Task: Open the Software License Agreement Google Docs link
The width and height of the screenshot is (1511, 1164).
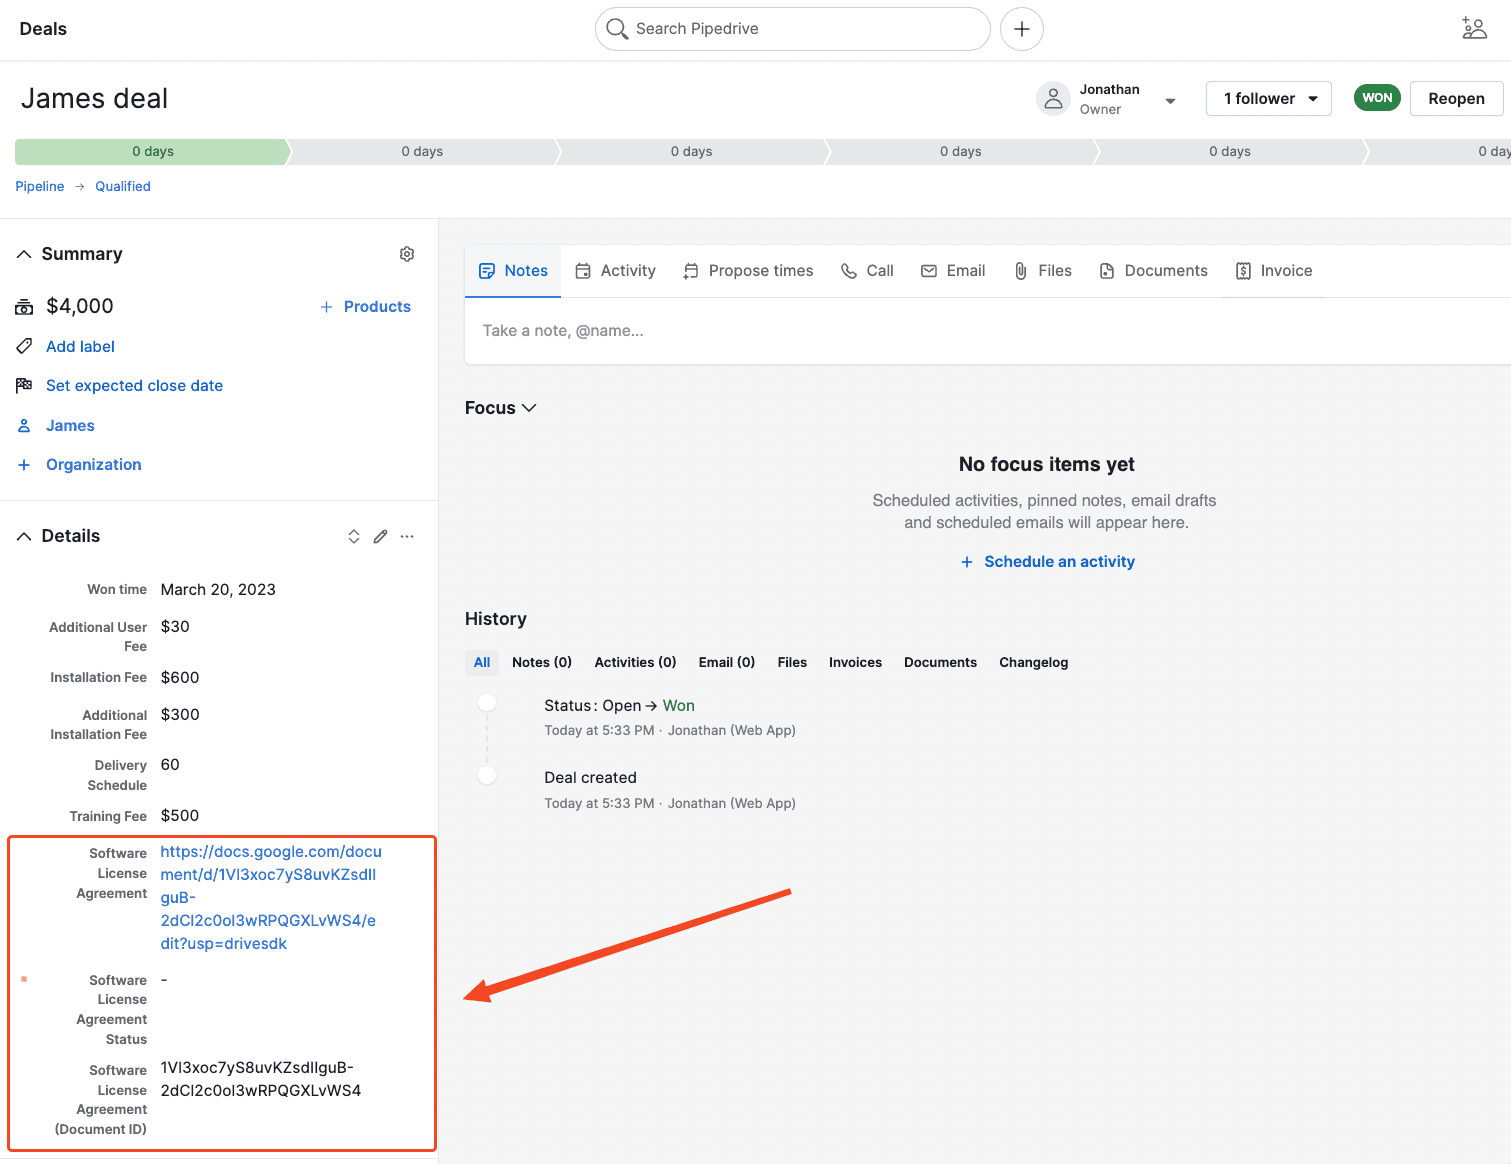Action: coord(270,851)
